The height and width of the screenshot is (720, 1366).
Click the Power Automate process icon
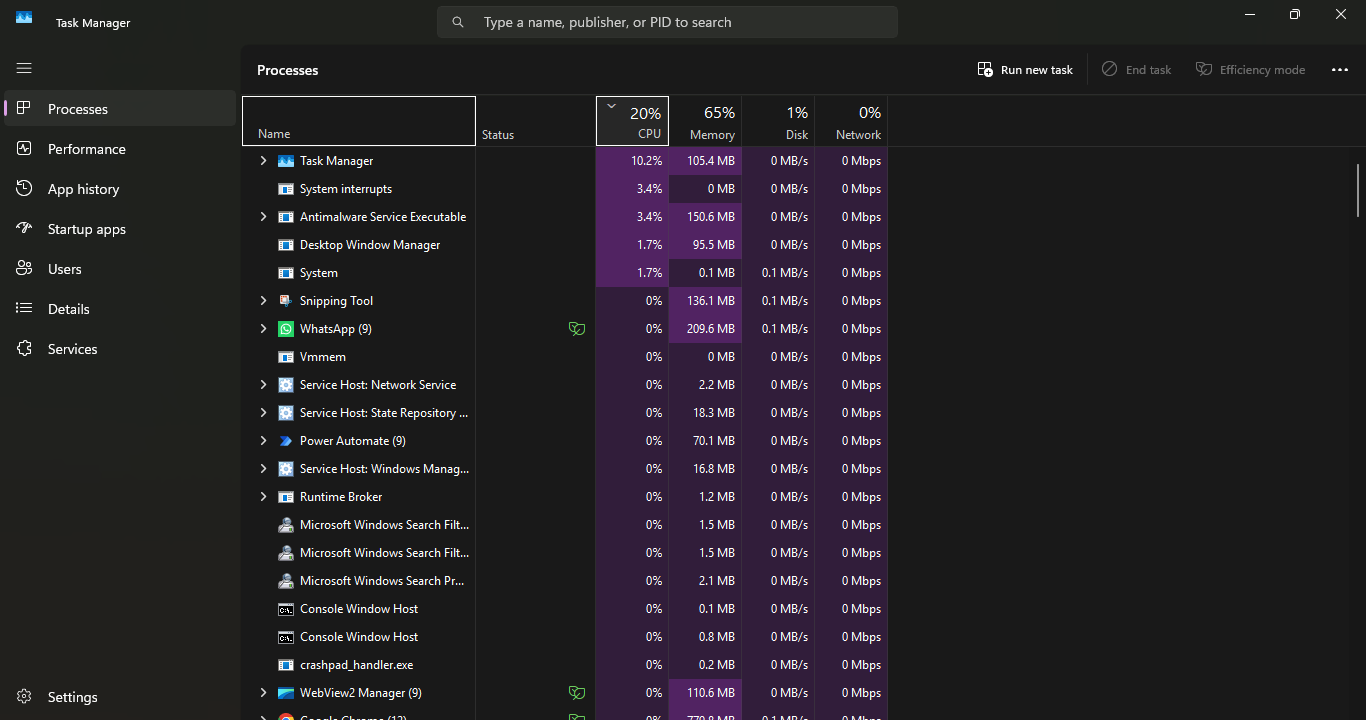[286, 441]
